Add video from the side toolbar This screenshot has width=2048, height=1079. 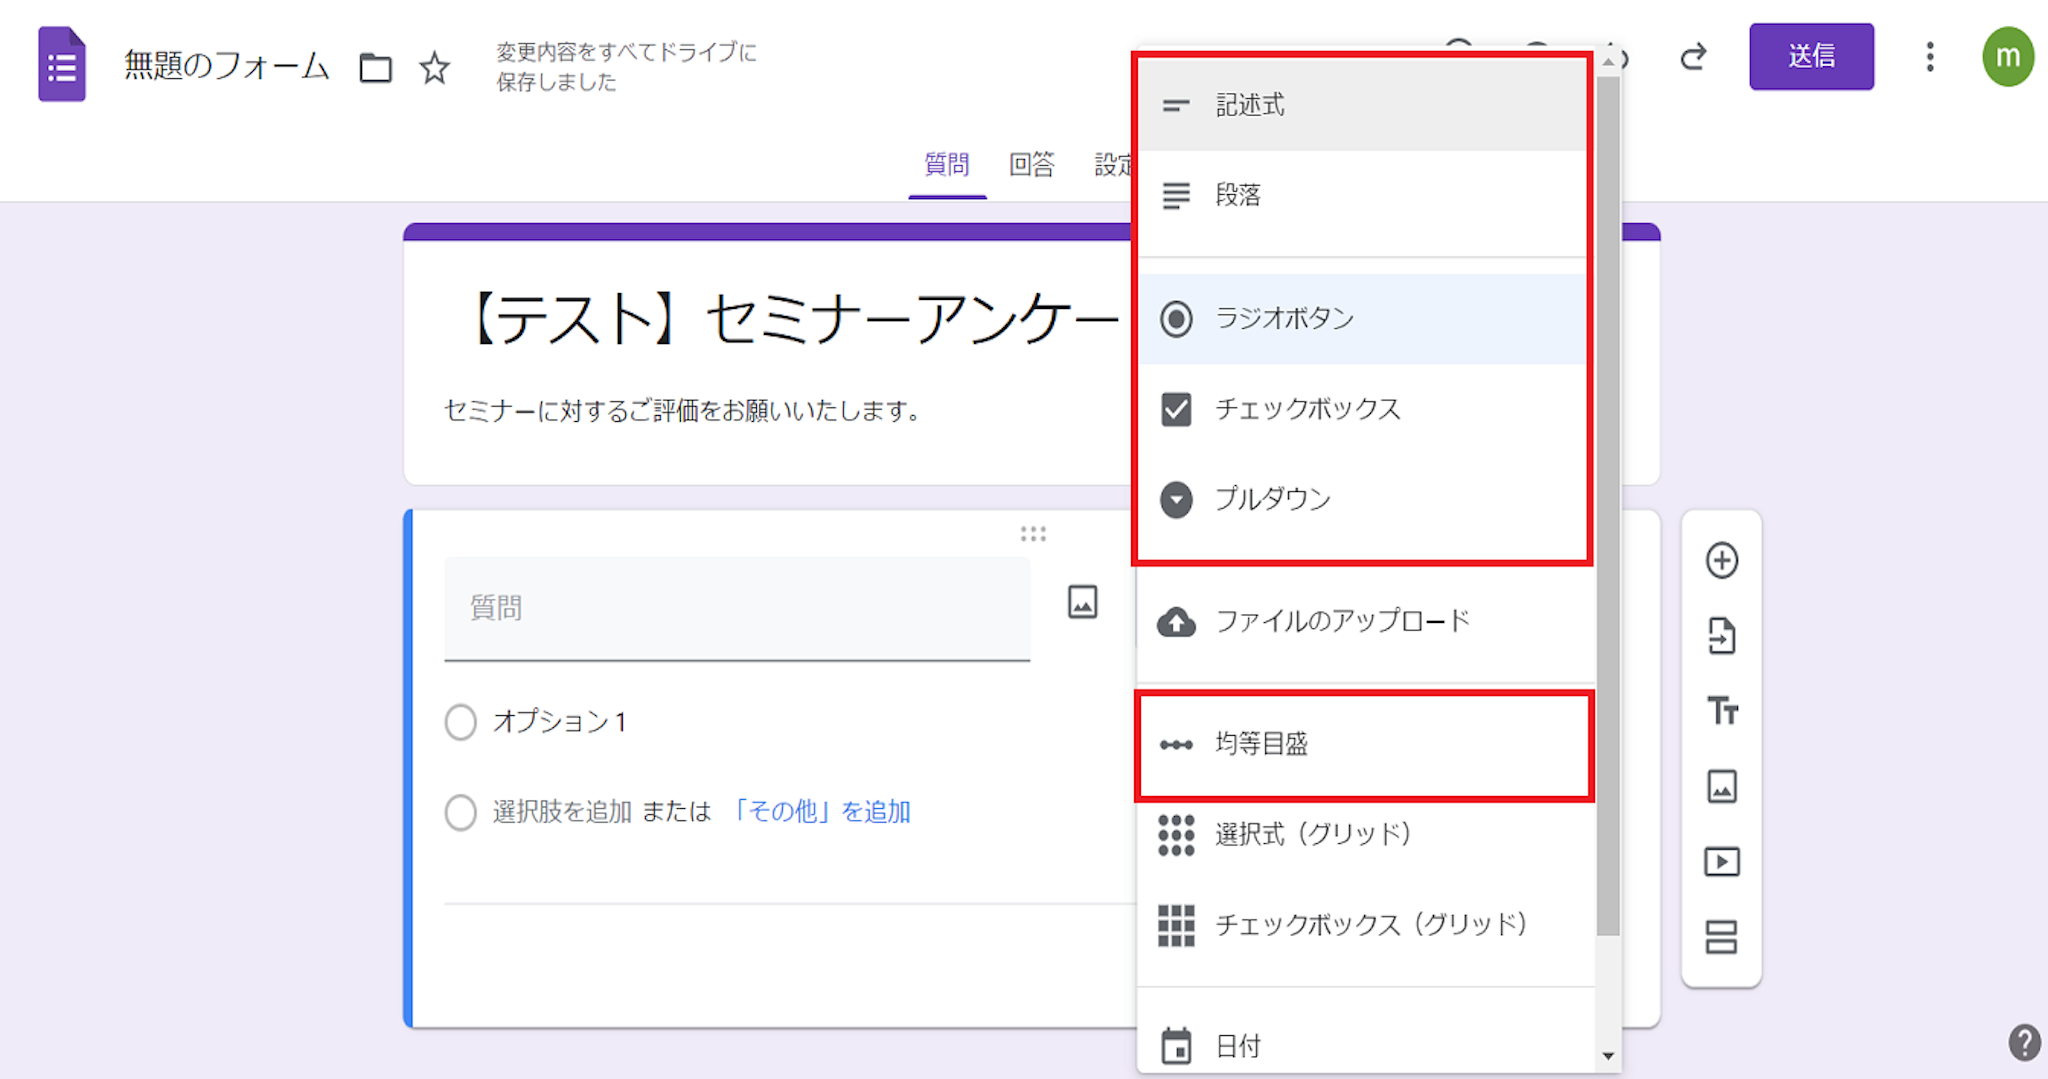tap(1721, 862)
